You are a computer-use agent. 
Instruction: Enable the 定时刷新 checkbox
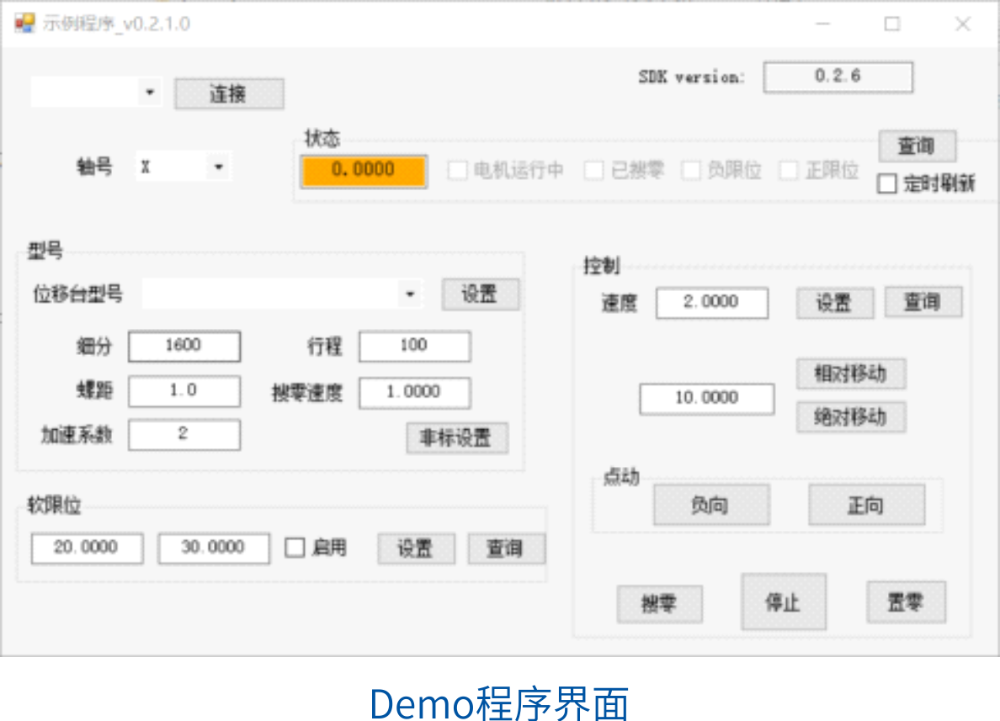(887, 184)
